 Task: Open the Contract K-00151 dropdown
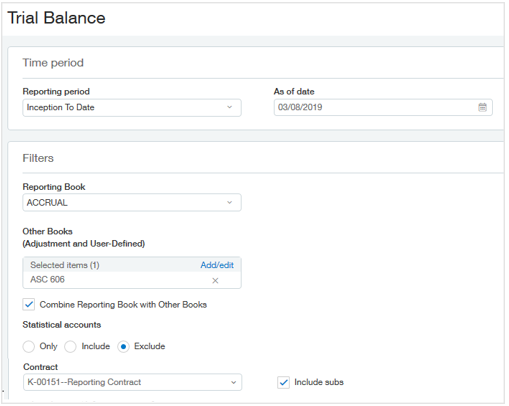[x=132, y=382]
